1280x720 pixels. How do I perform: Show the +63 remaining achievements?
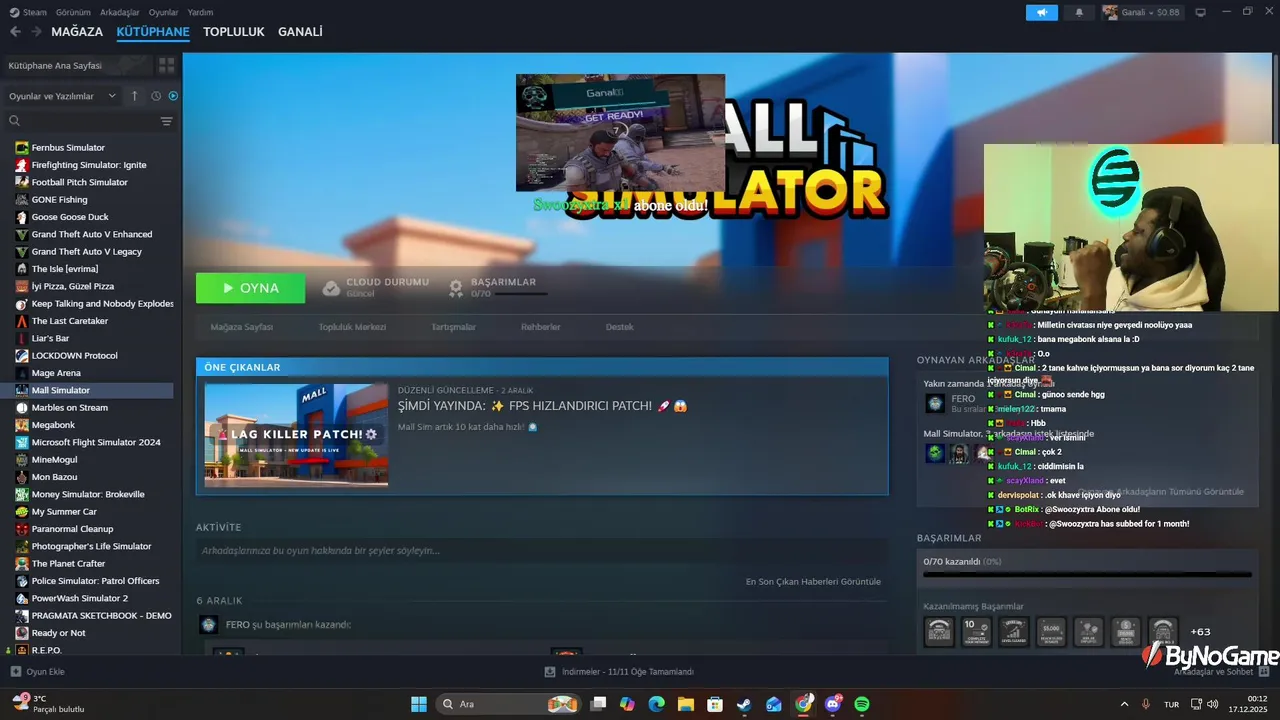click(x=1200, y=631)
